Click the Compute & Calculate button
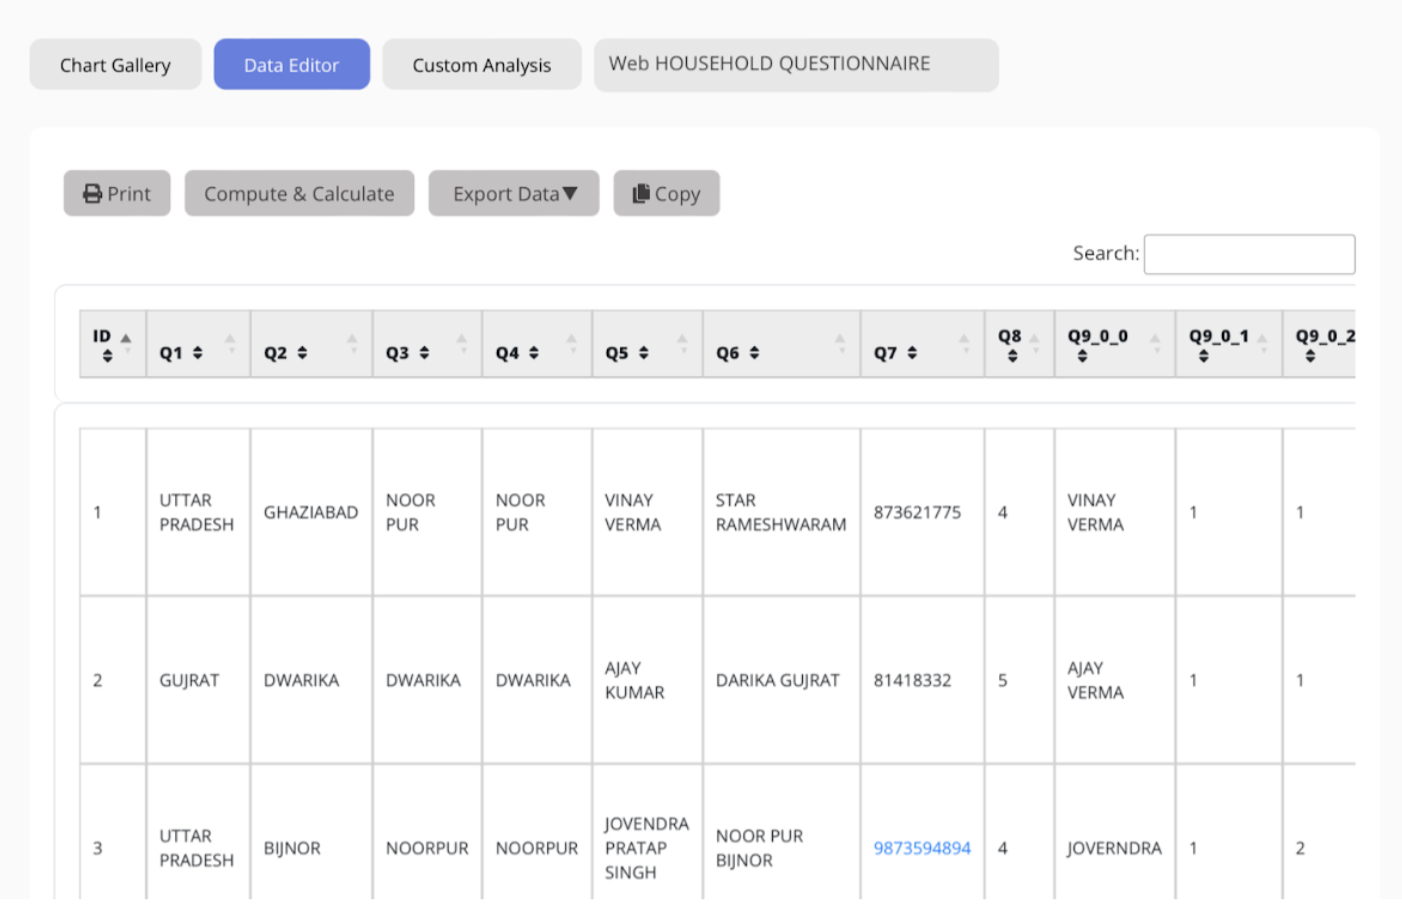Viewport: 1402px width, 907px height. (x=299, y=193)
